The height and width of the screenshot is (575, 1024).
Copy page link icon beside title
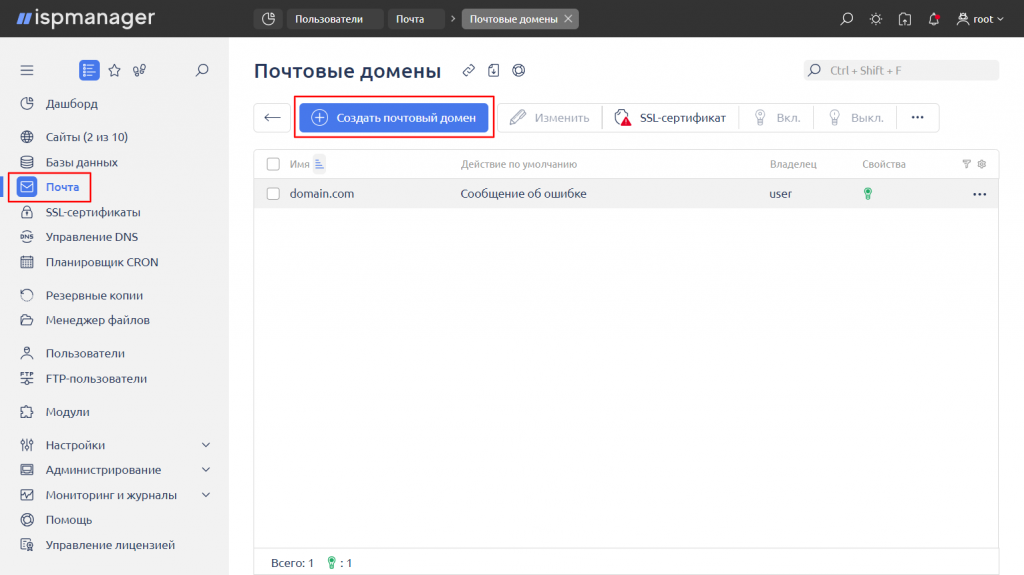coord(468,71)
